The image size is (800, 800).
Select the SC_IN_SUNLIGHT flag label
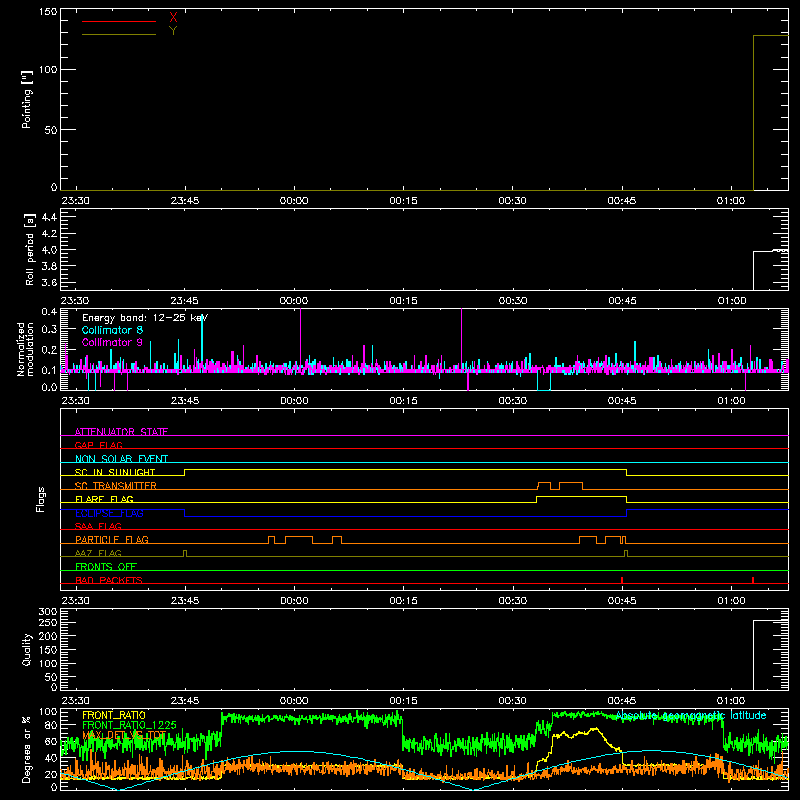(115, 472)
